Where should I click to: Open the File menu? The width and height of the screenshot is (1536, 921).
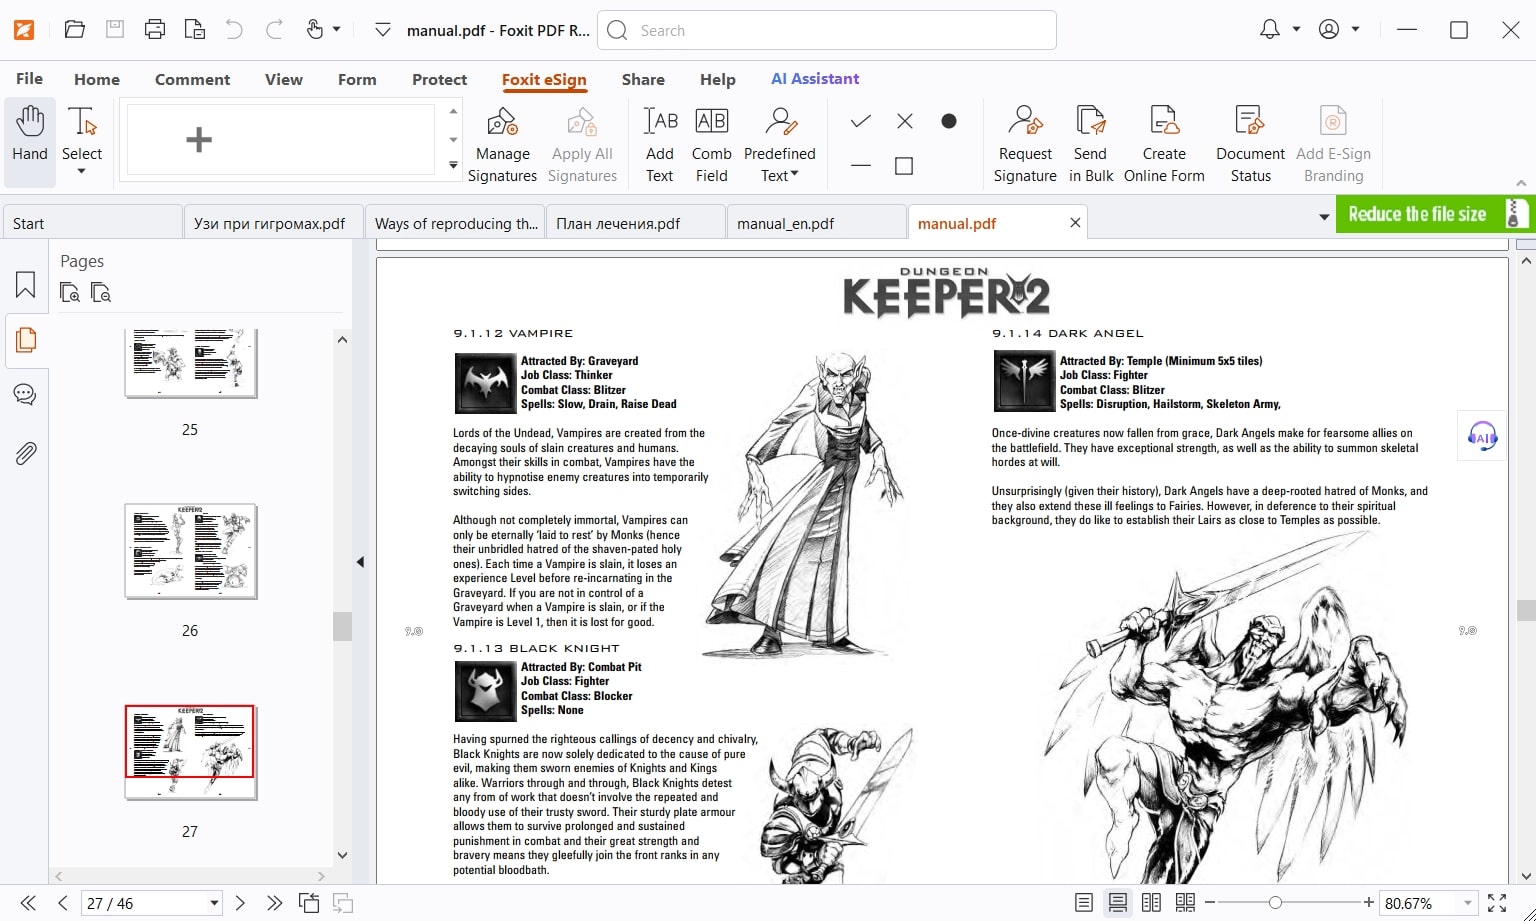tap(29, 79)
